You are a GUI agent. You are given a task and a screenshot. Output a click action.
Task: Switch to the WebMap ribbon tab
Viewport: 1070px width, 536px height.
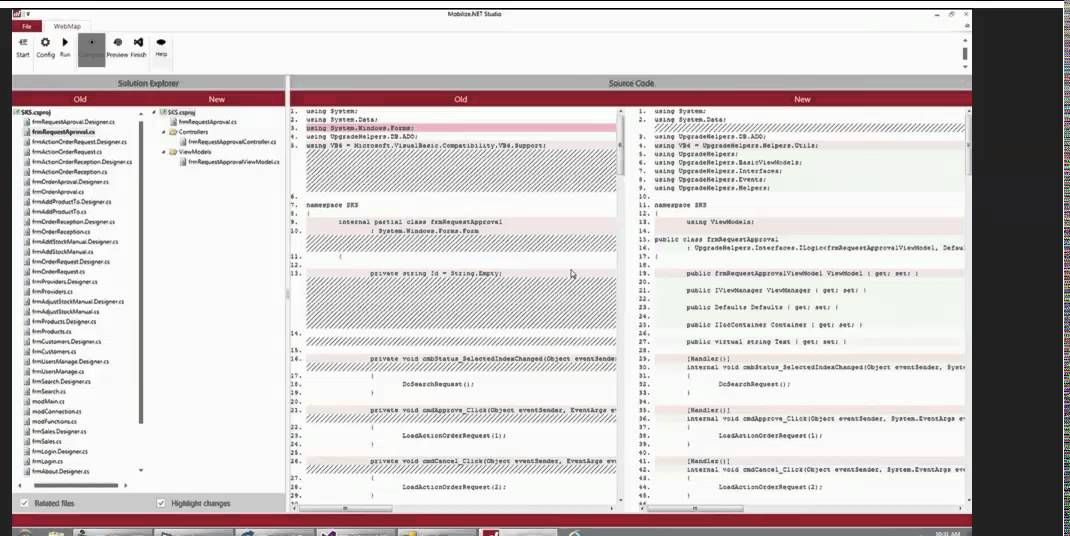click(x=67, y=27)
